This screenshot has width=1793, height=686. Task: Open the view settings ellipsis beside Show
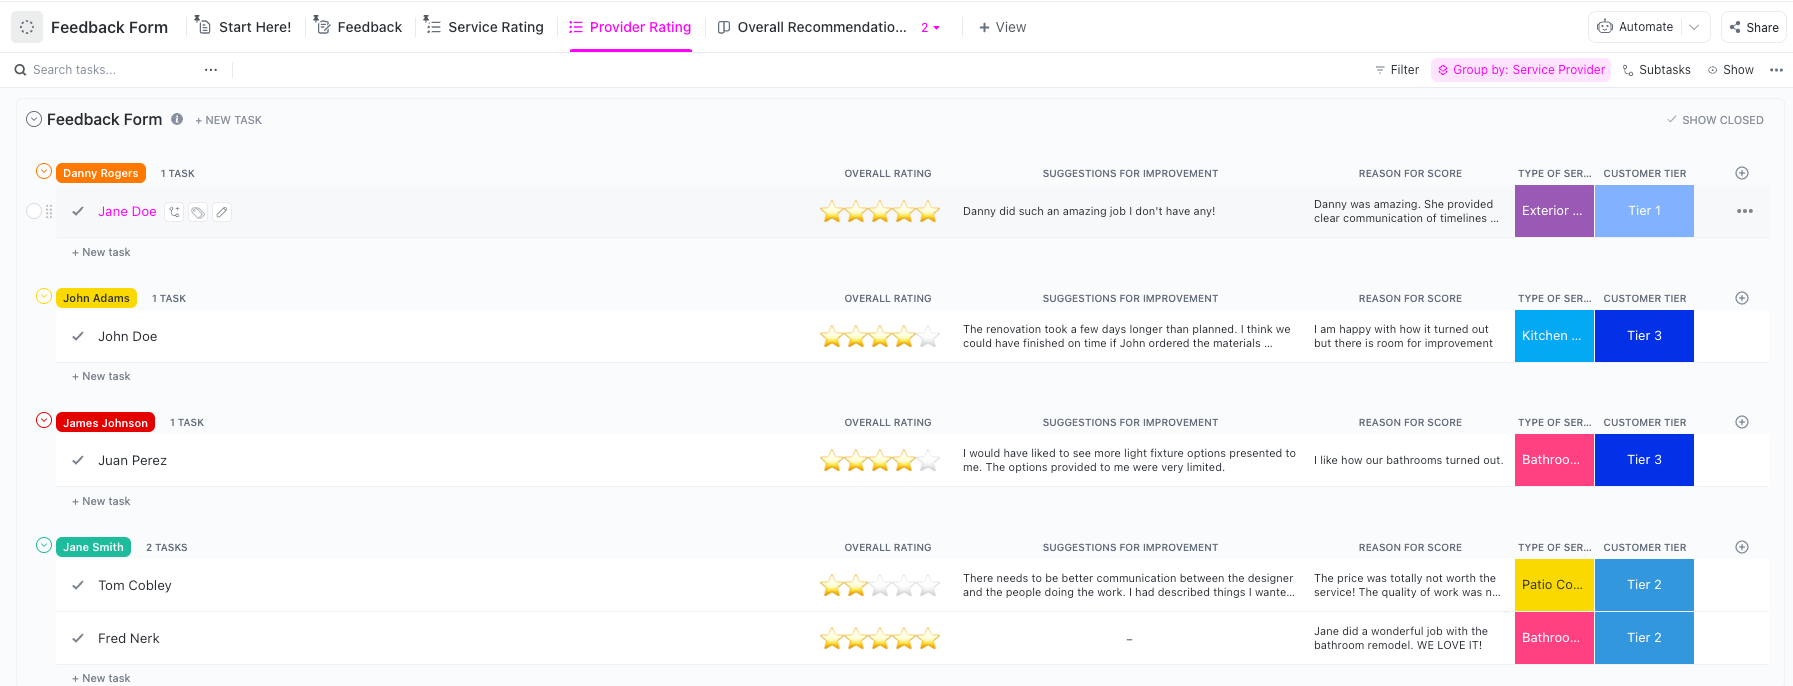point(1776,70)
